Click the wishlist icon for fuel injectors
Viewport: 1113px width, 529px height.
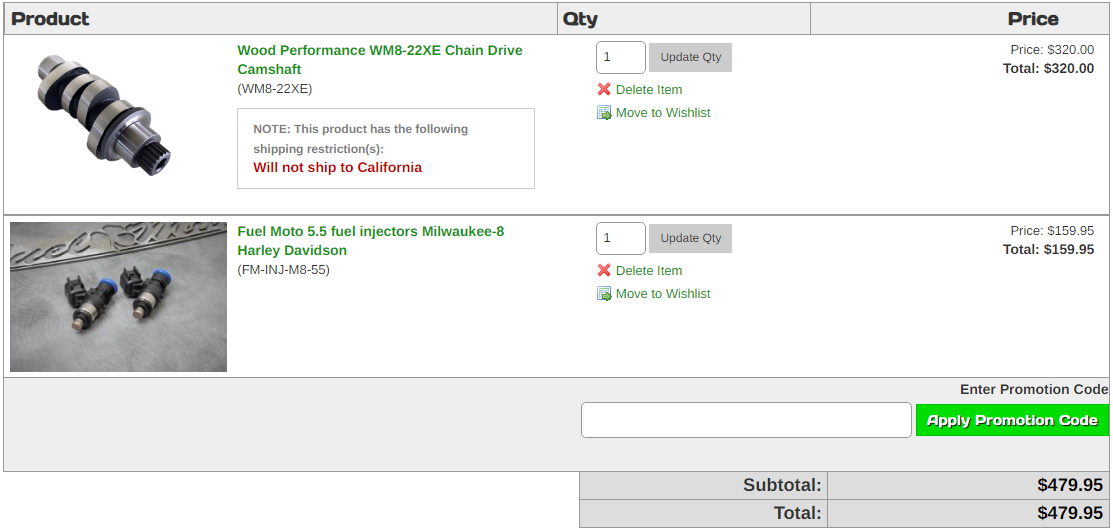(604, 294)
